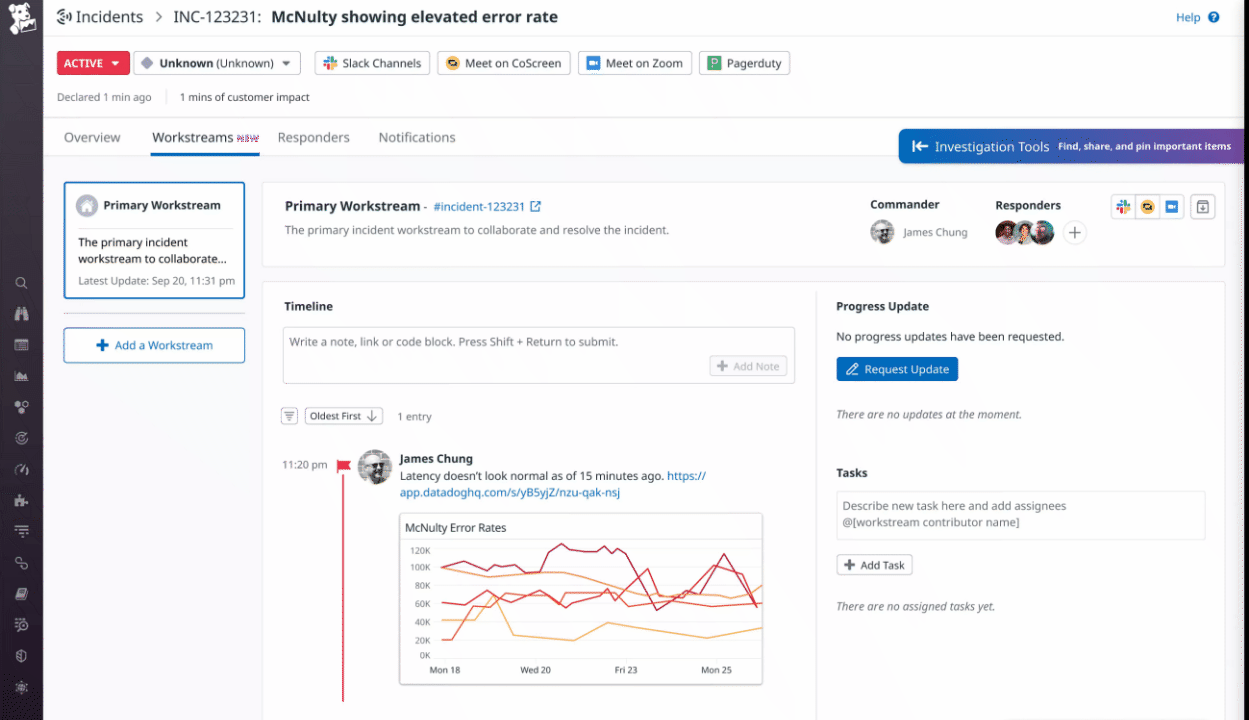Add a responder with the plus icon
The width and height of the screenshot is (1249, 720).
[1074, 233]
